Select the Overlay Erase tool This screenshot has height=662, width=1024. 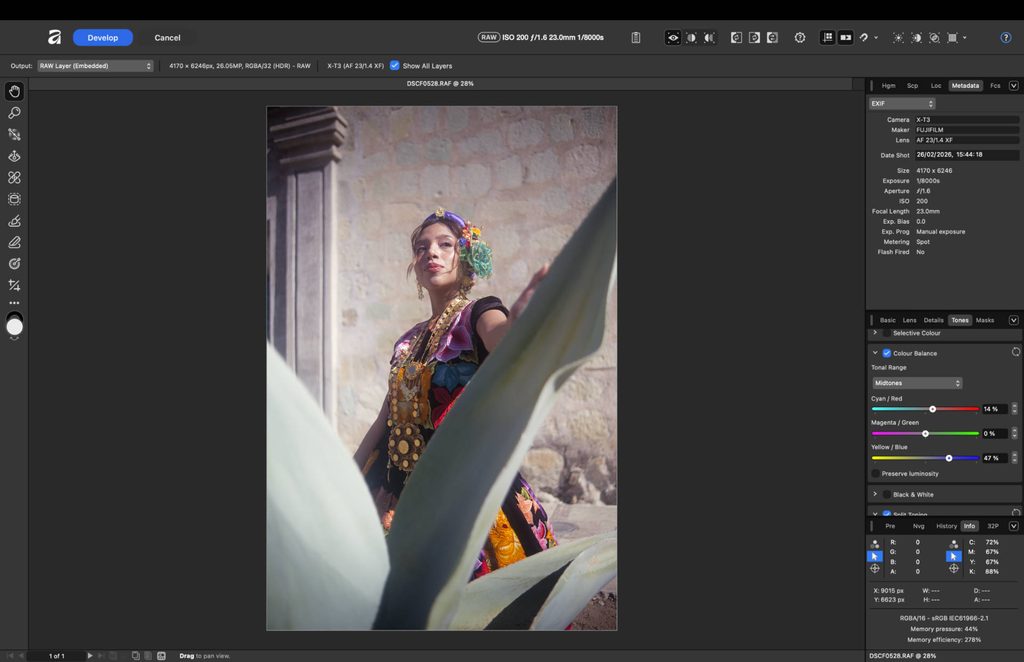tap(14, 242)
